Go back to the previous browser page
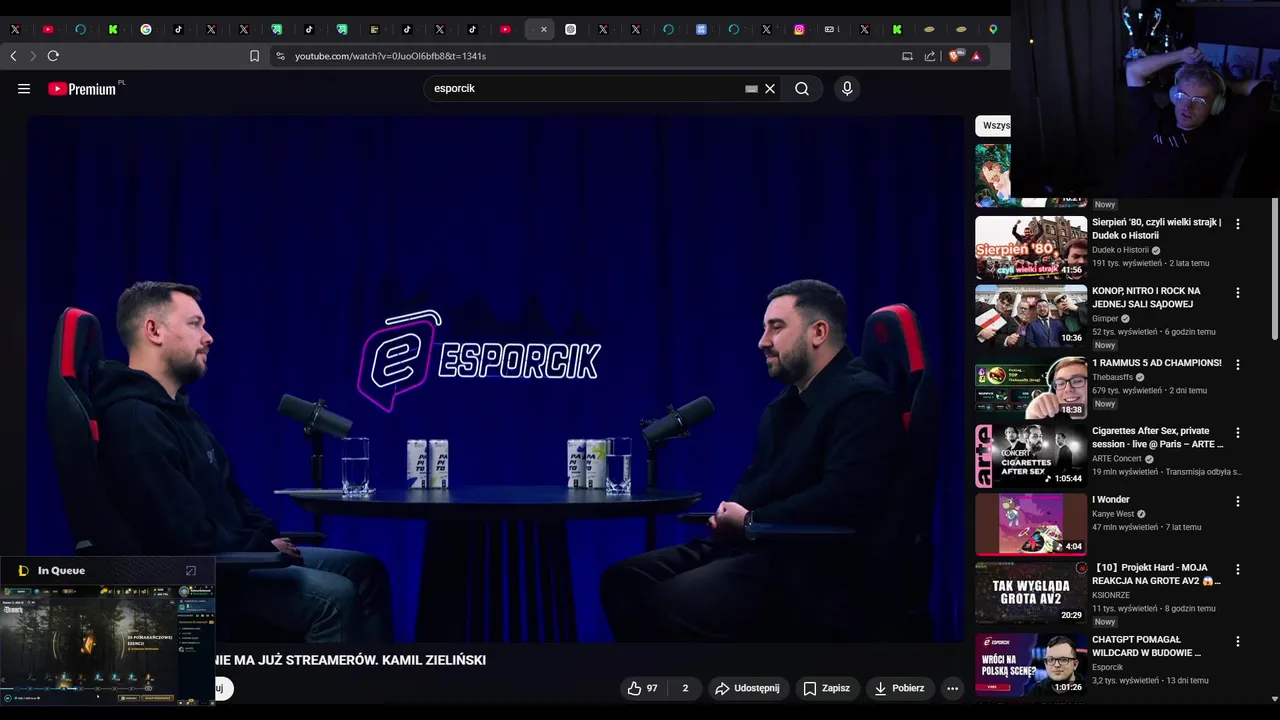The width and height of the screenshot is (1280, 720). [x=13, y=56]
